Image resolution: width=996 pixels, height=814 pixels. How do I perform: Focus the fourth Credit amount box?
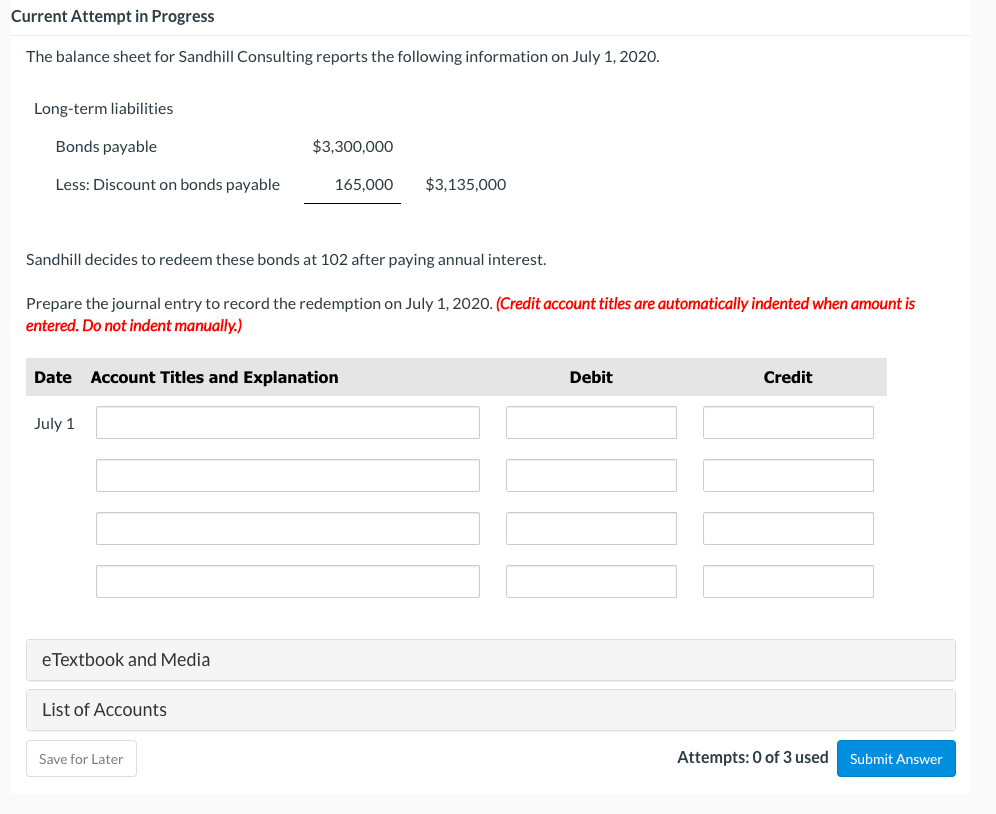click(x=788, y=581)
